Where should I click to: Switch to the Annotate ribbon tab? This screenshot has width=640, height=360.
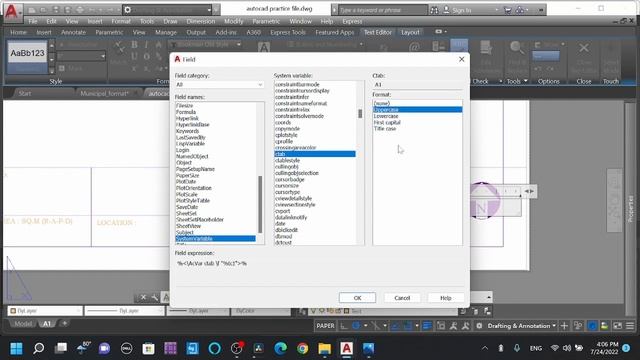coord(73,32)
